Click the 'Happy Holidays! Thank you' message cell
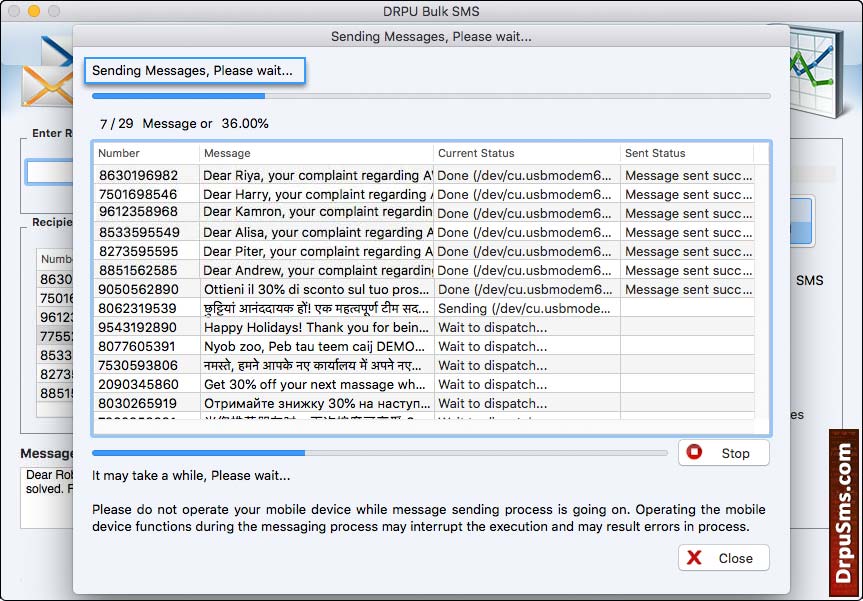The height and width of the screenshot is (601, 863). pyautogui.click(x=317, y=327)
